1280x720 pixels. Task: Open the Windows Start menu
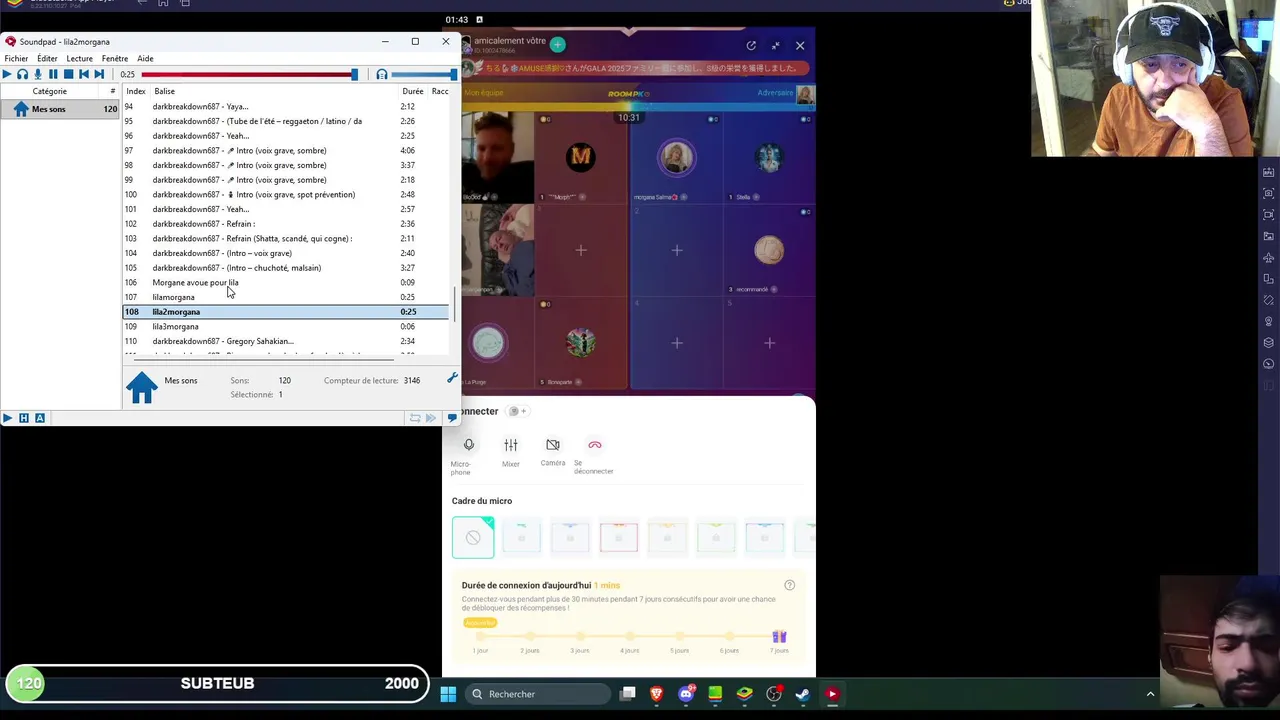(x=448, y=694)
